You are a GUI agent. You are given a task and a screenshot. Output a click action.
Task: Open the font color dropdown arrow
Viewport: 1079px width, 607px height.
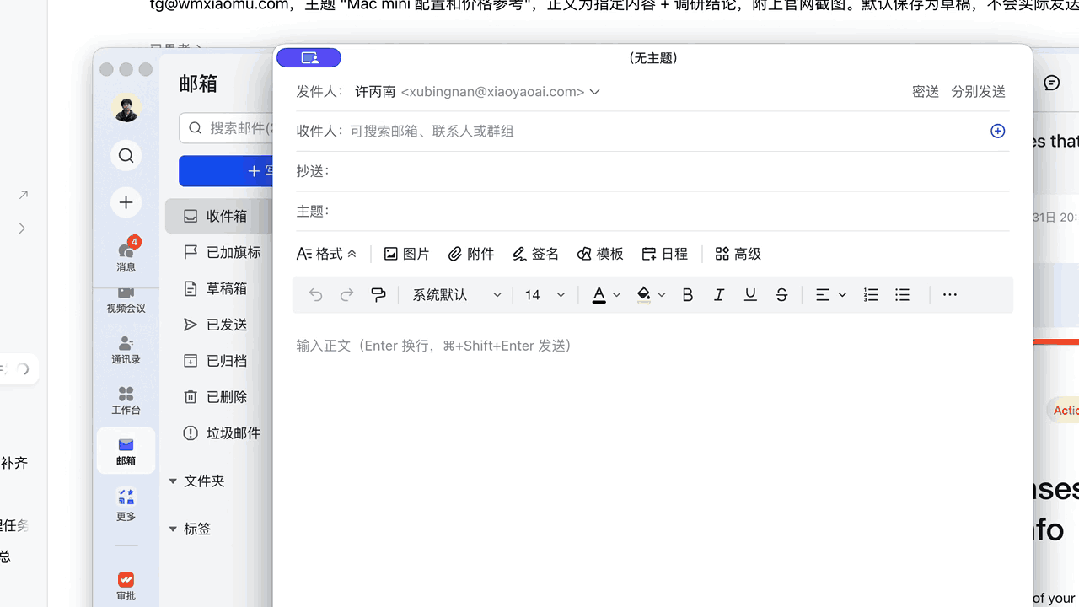pyautogui.click(x=617, y=295)
